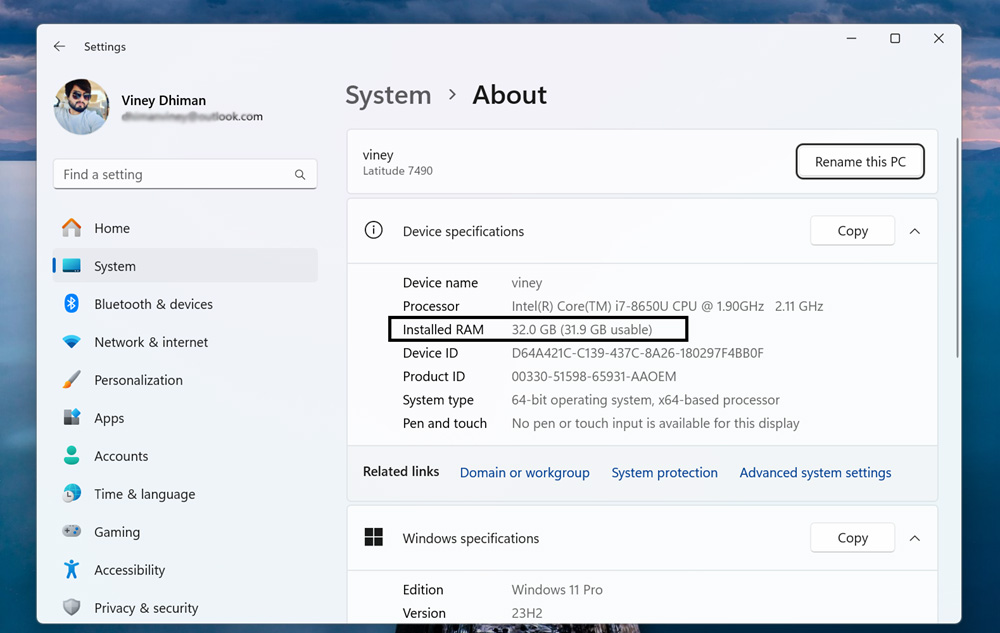Click the Accessibility figure icon
This screenshot has width=1000, height=633.
click(x=71, y=569)
